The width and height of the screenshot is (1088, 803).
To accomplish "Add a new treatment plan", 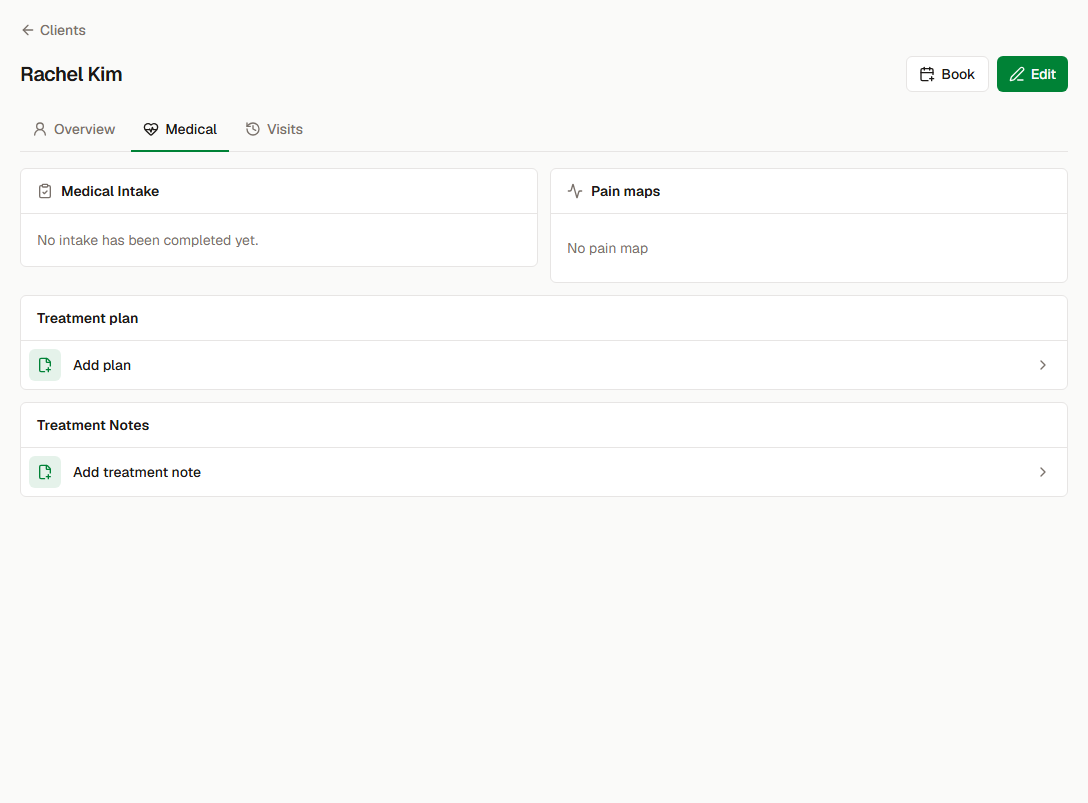I will click(x=544, y=365).
